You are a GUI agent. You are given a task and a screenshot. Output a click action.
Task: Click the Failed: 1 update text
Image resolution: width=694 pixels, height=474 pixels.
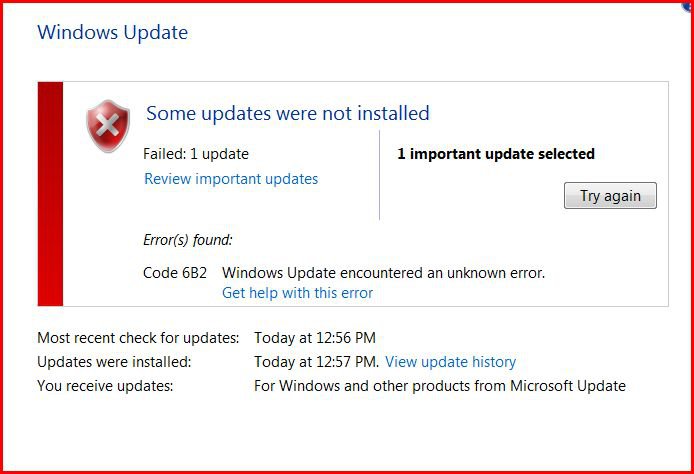click(196, 154)
